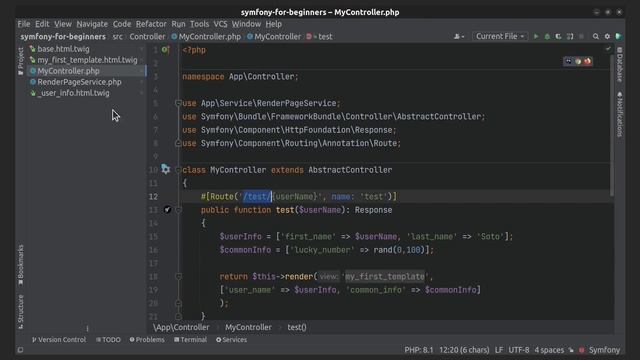The width and height of the screenshot is (640, 360).
Task: Collapse the MyController class fold at line 10
Action: tap(178, 170)
